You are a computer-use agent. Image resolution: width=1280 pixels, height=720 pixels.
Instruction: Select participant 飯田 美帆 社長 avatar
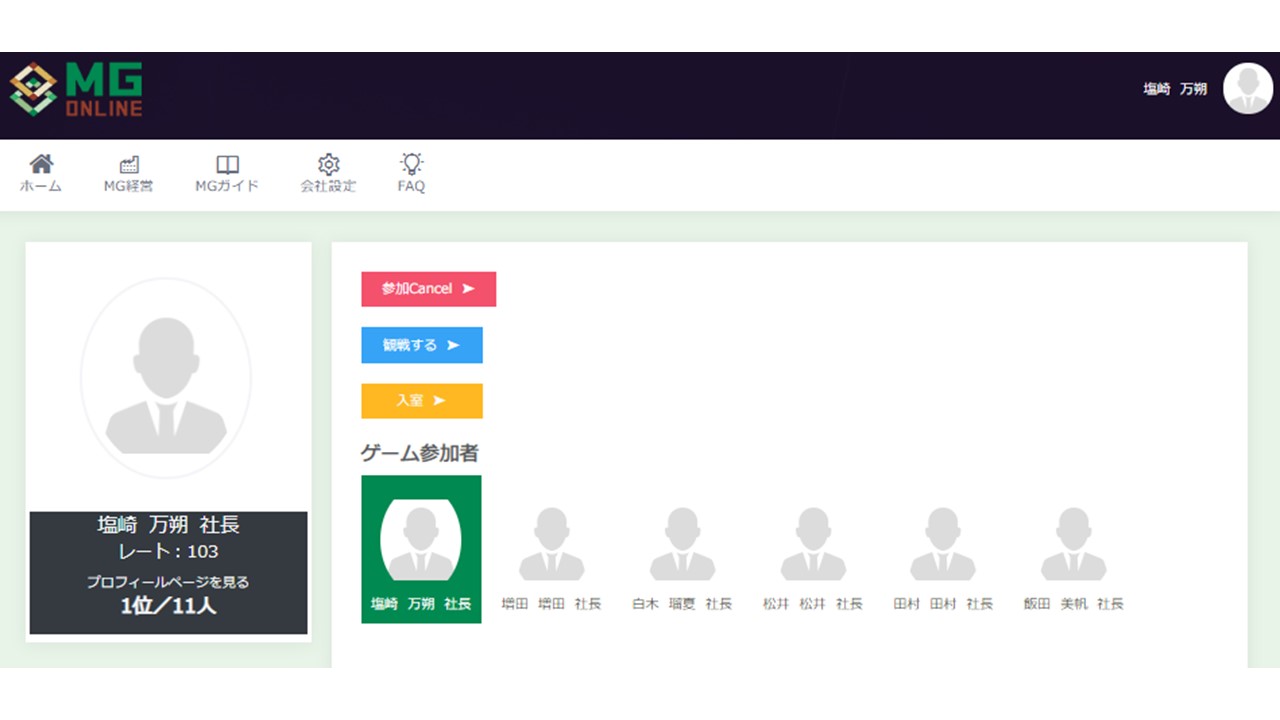[1073, 544]
